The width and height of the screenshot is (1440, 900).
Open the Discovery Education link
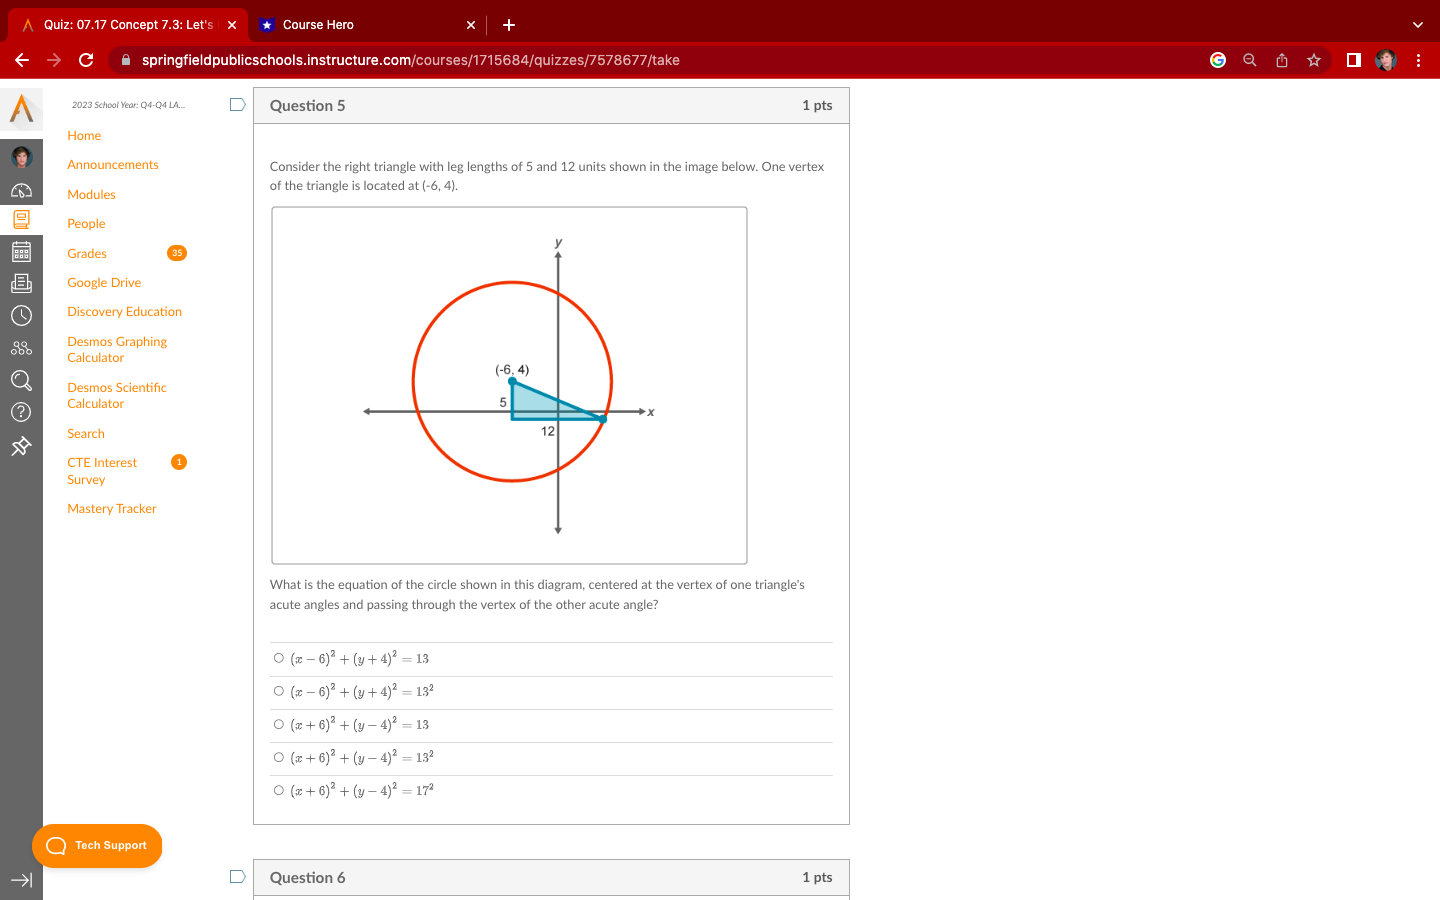125,312
